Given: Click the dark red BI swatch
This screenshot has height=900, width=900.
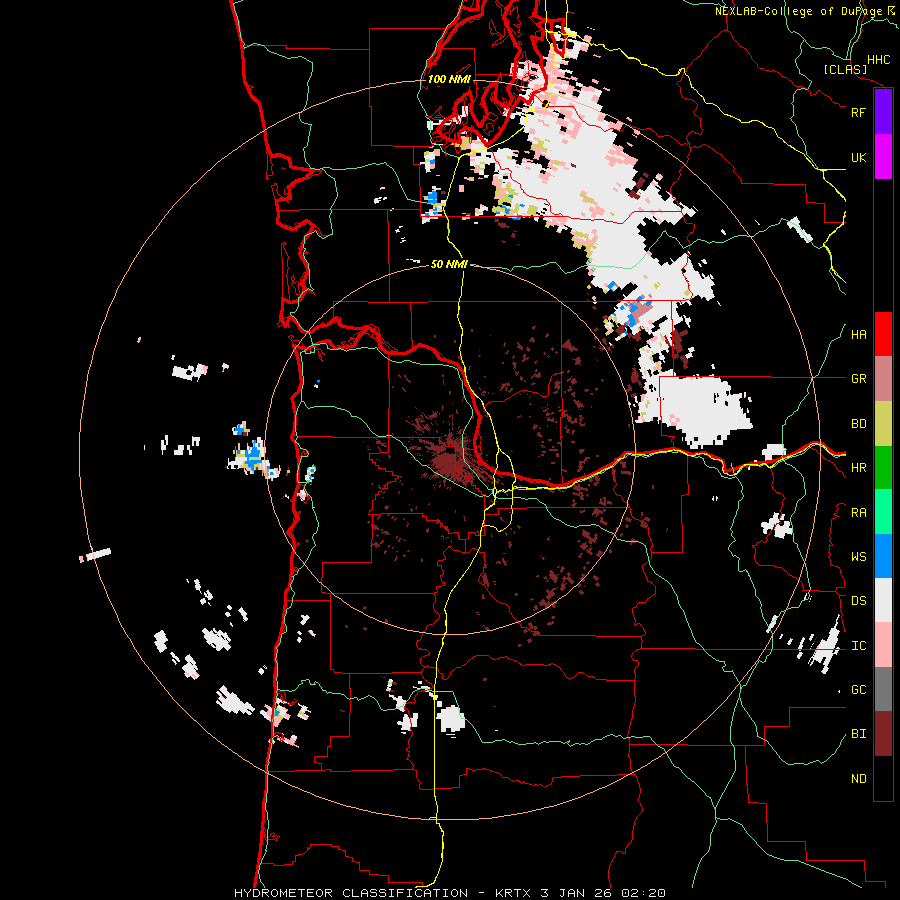Looking at the screenshot, I should click(x=883, y=734).
